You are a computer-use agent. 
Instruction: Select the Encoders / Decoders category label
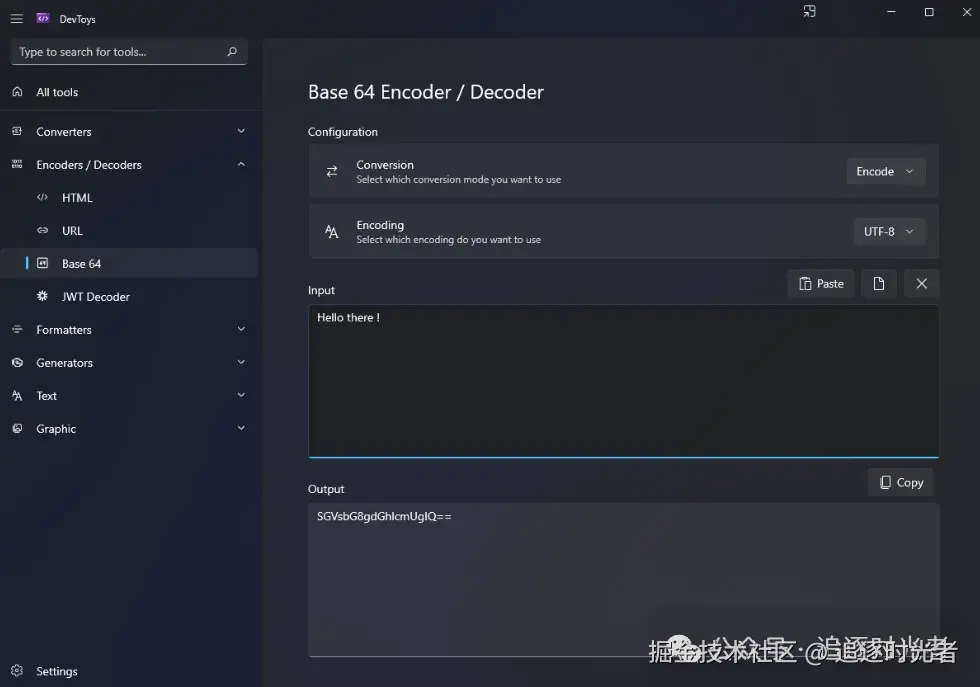click(x=89, y=165)
